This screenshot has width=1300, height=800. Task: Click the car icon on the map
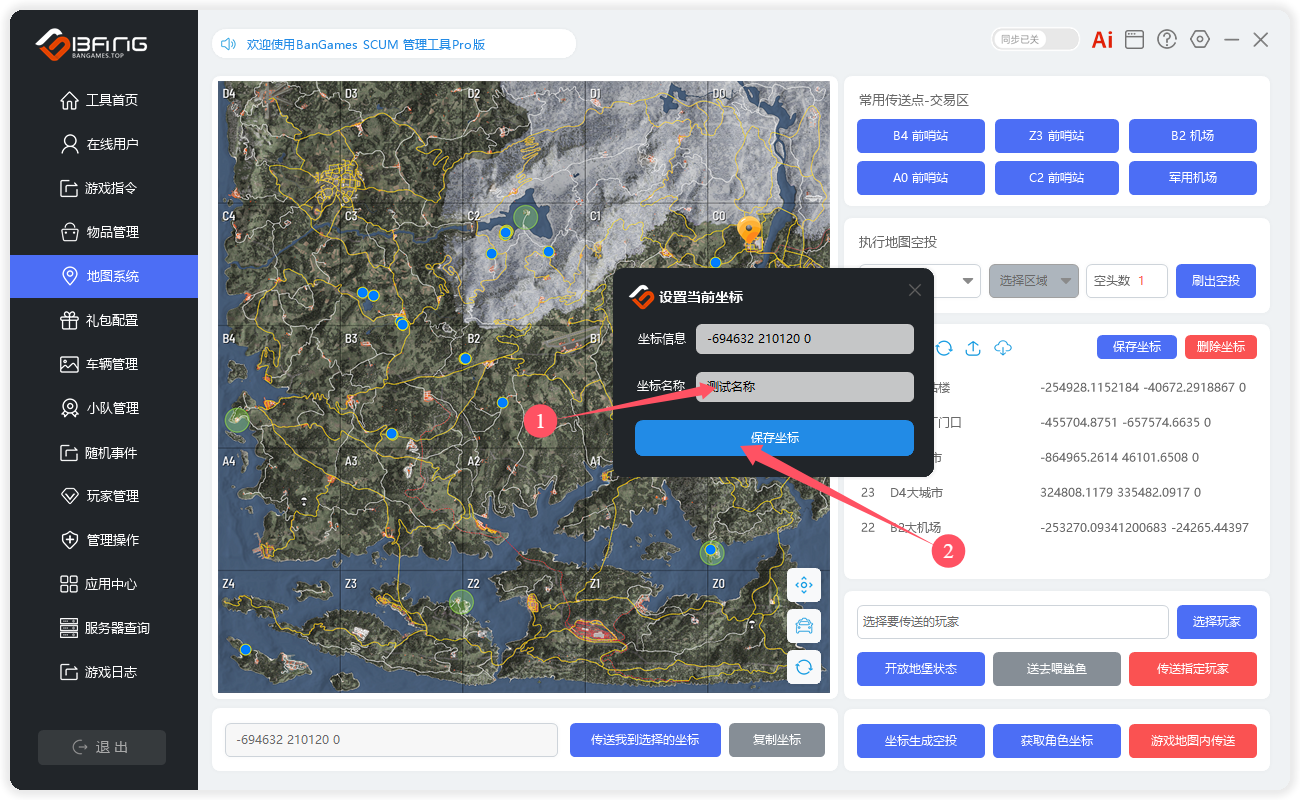803,626
